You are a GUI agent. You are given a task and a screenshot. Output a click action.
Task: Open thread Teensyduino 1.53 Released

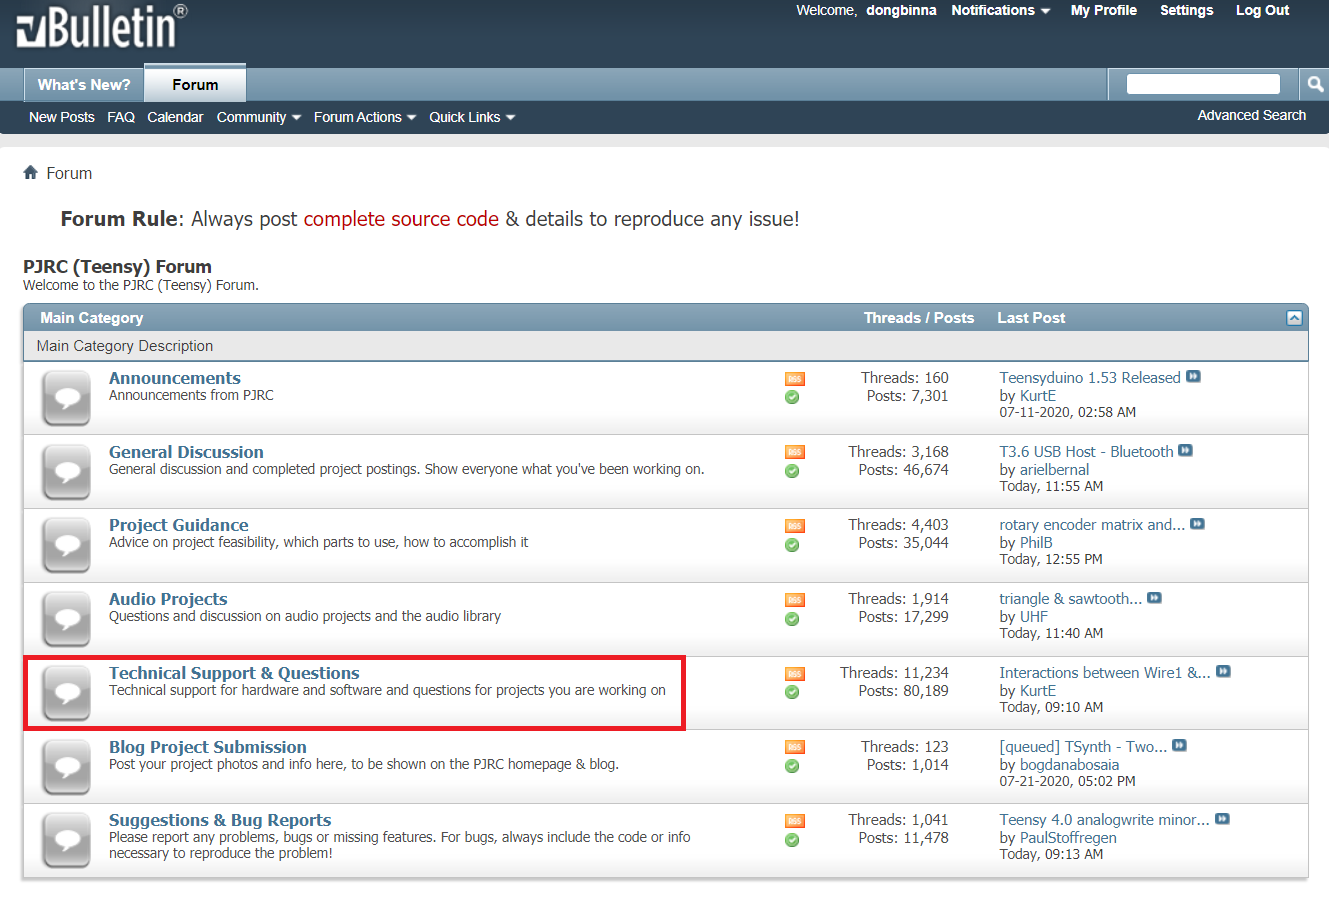pyautogui.click(x=1090, y=378)
